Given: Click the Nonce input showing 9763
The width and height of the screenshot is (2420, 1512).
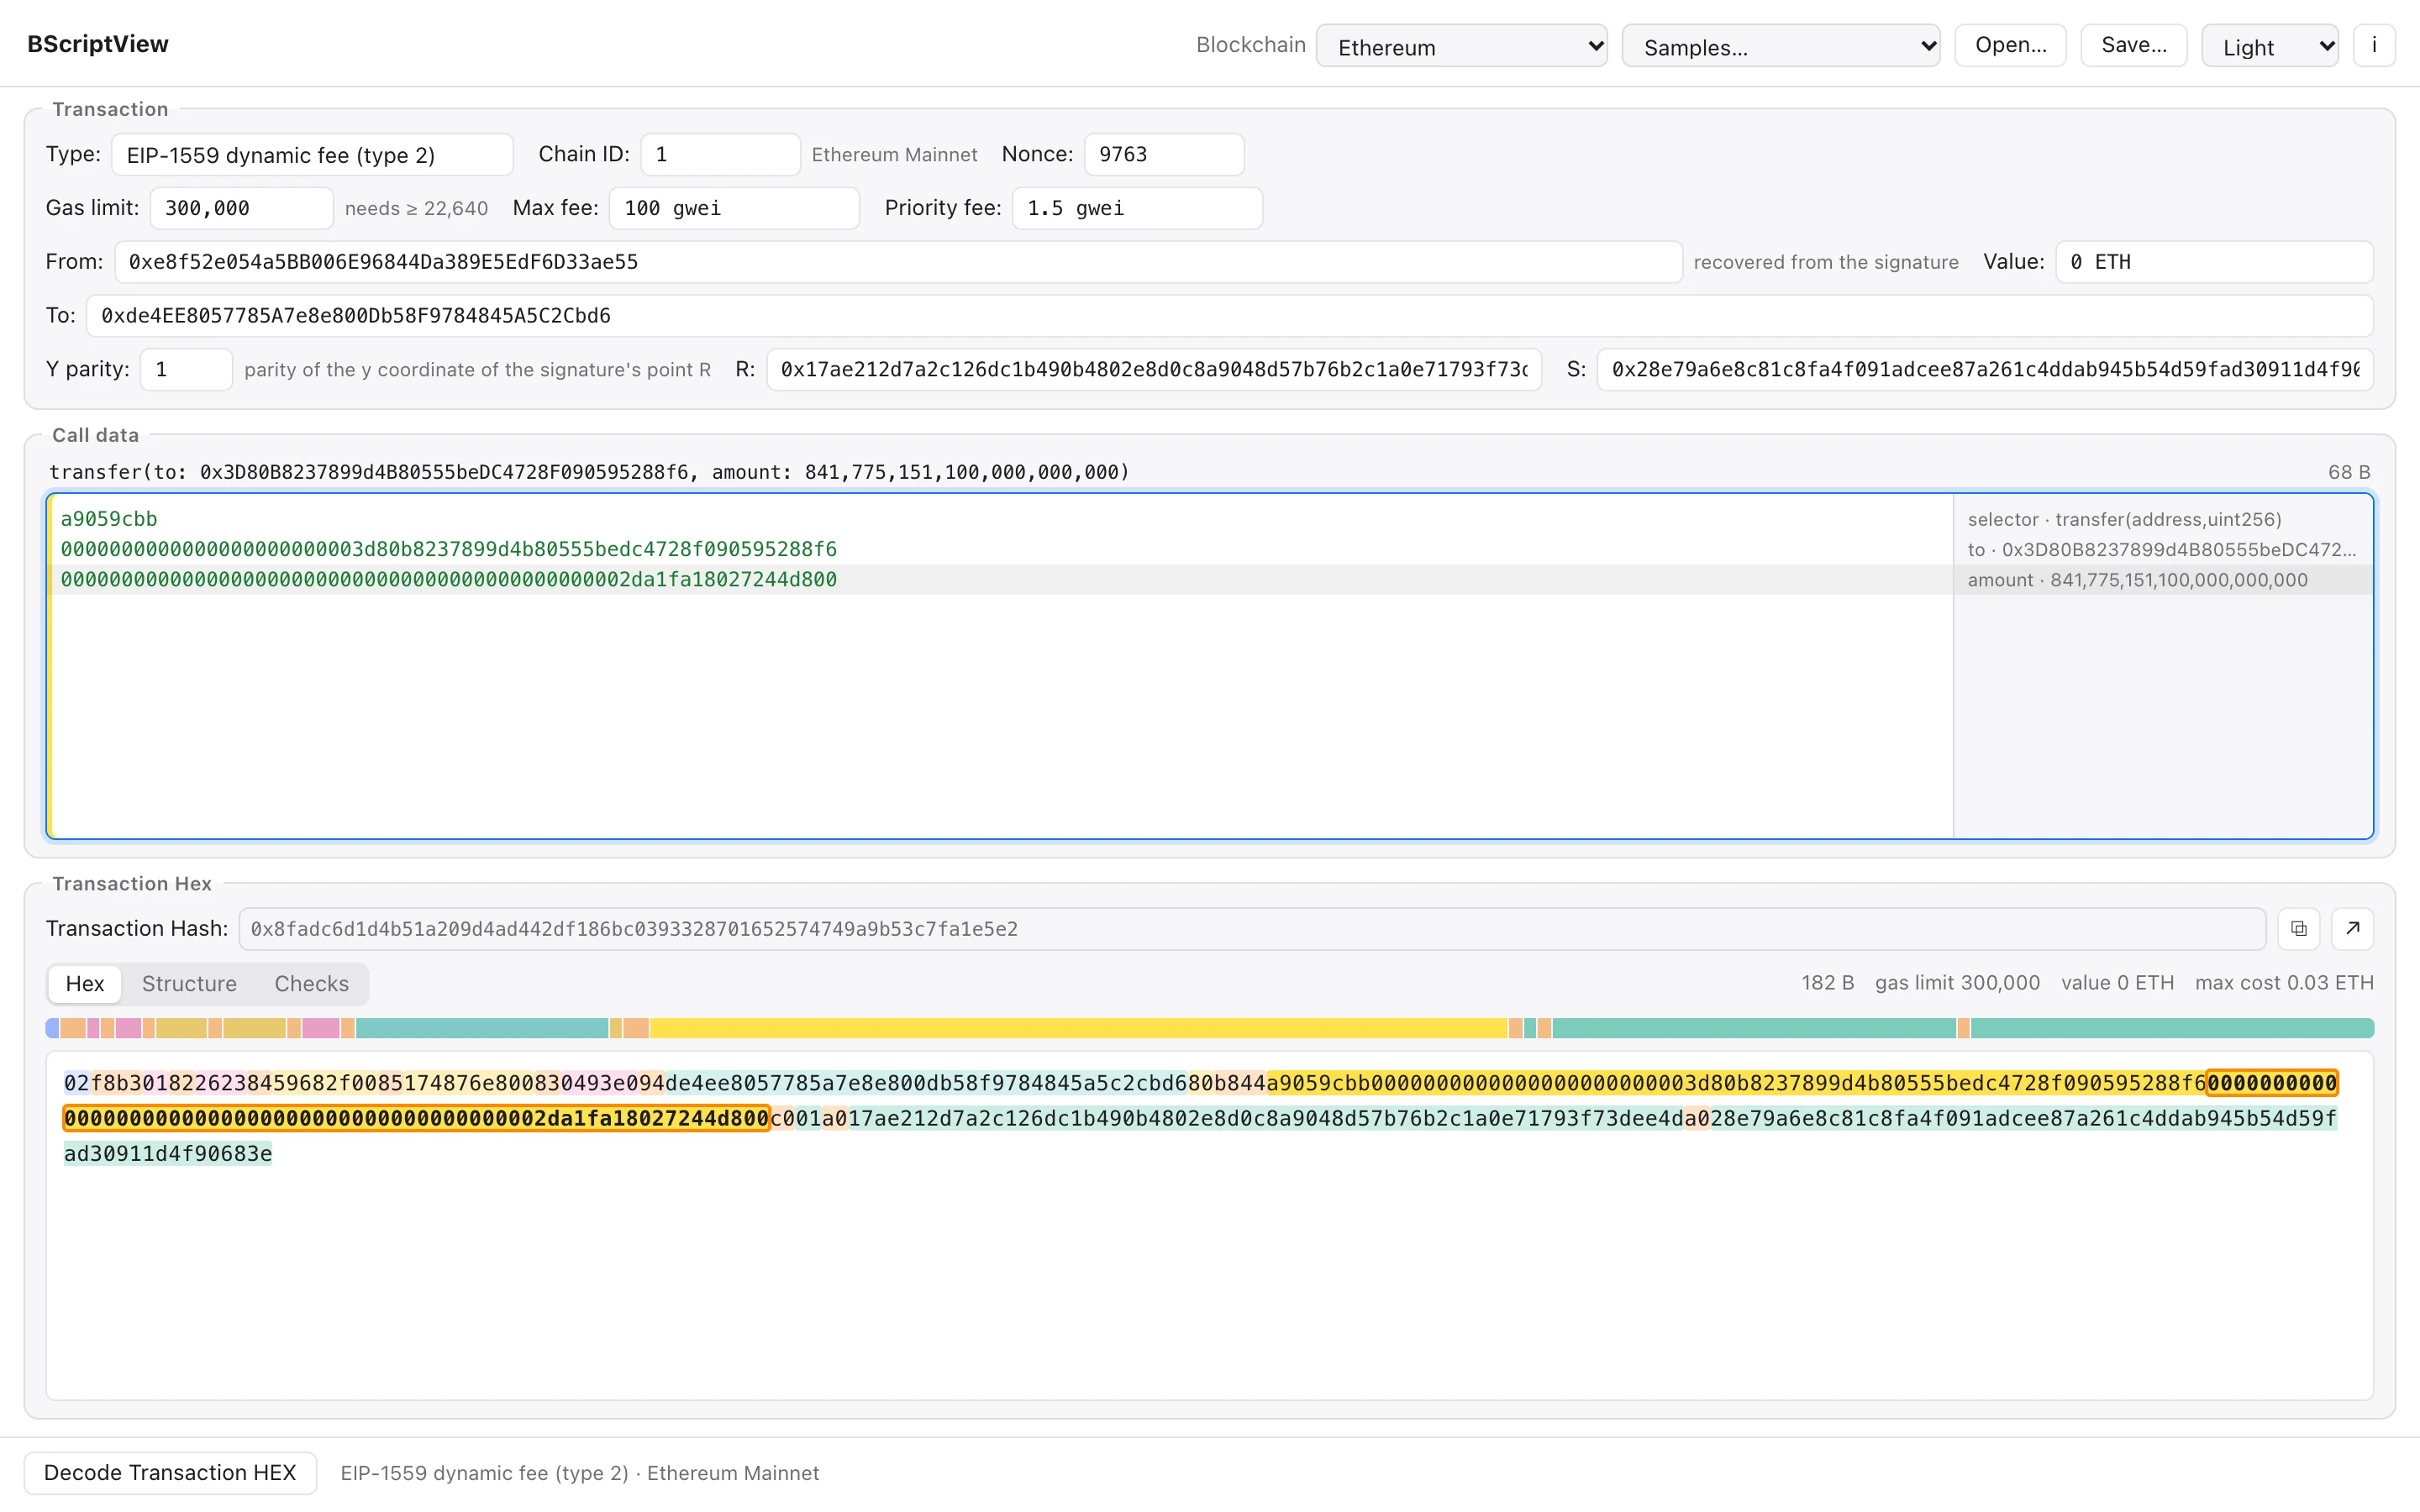Looking at the screenshot, I should (1164, 155).
